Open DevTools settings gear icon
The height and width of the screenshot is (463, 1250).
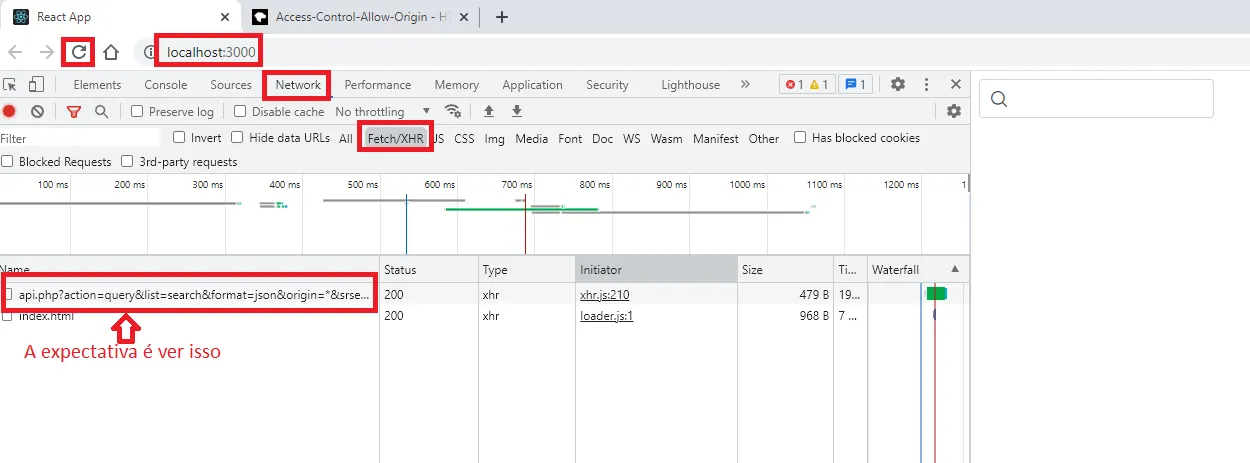[898, 85]
